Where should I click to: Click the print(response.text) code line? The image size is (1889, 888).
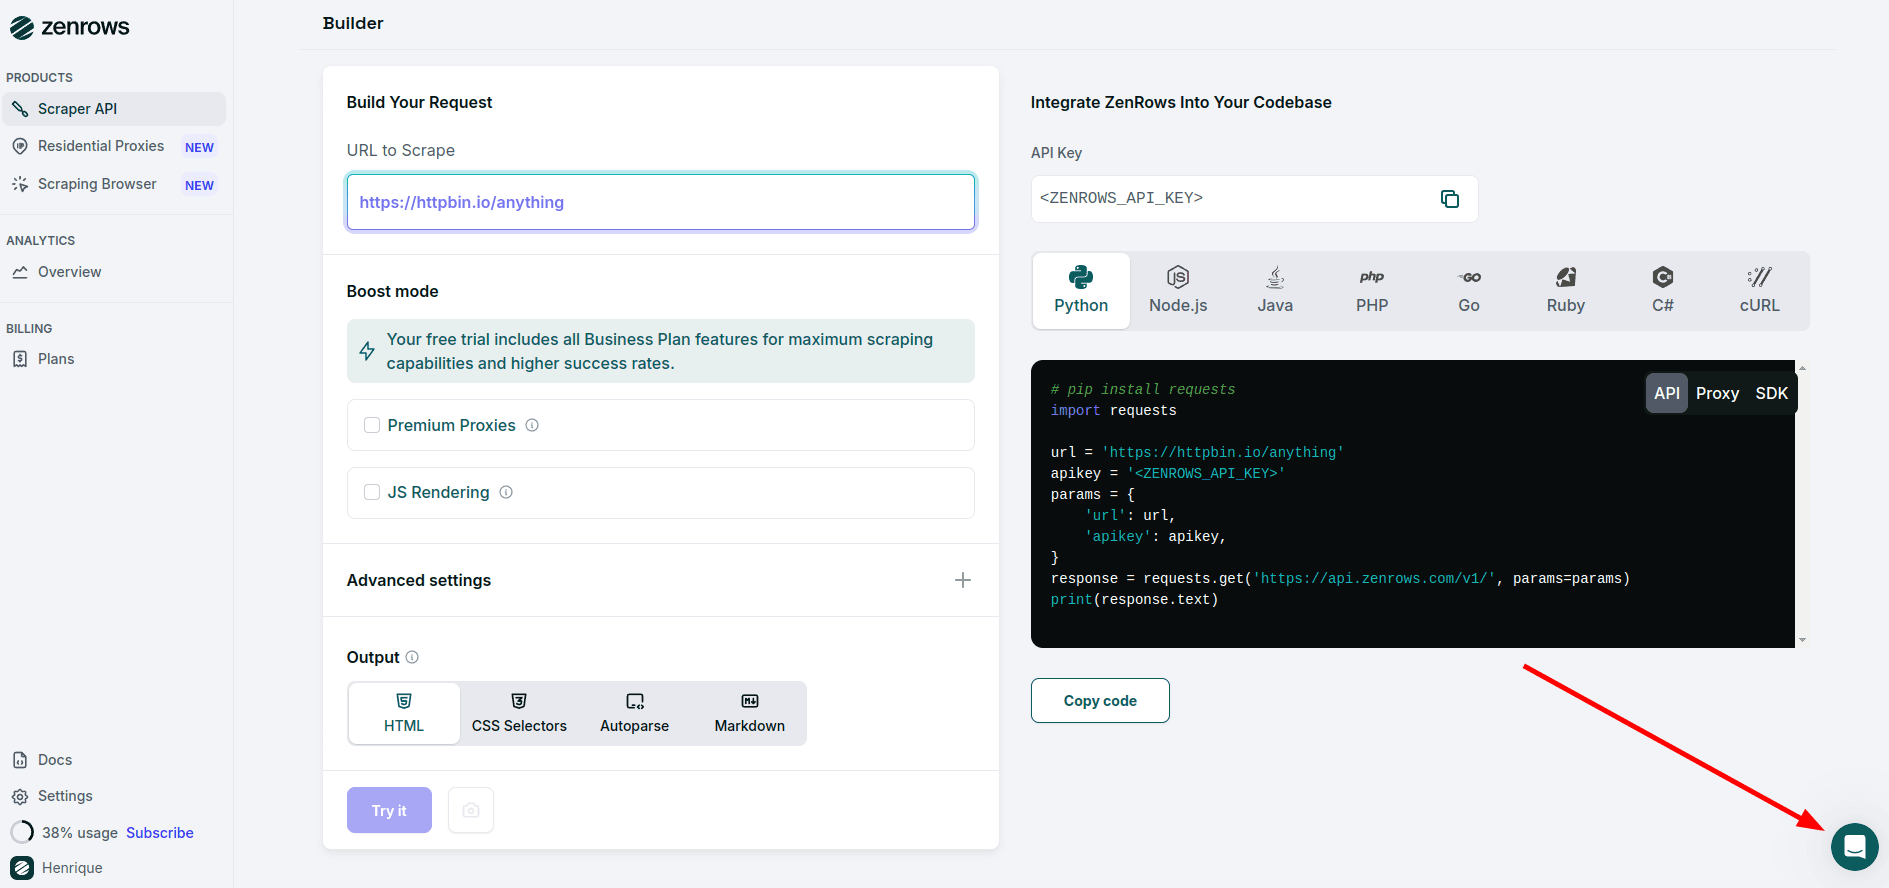point(1134,599)
